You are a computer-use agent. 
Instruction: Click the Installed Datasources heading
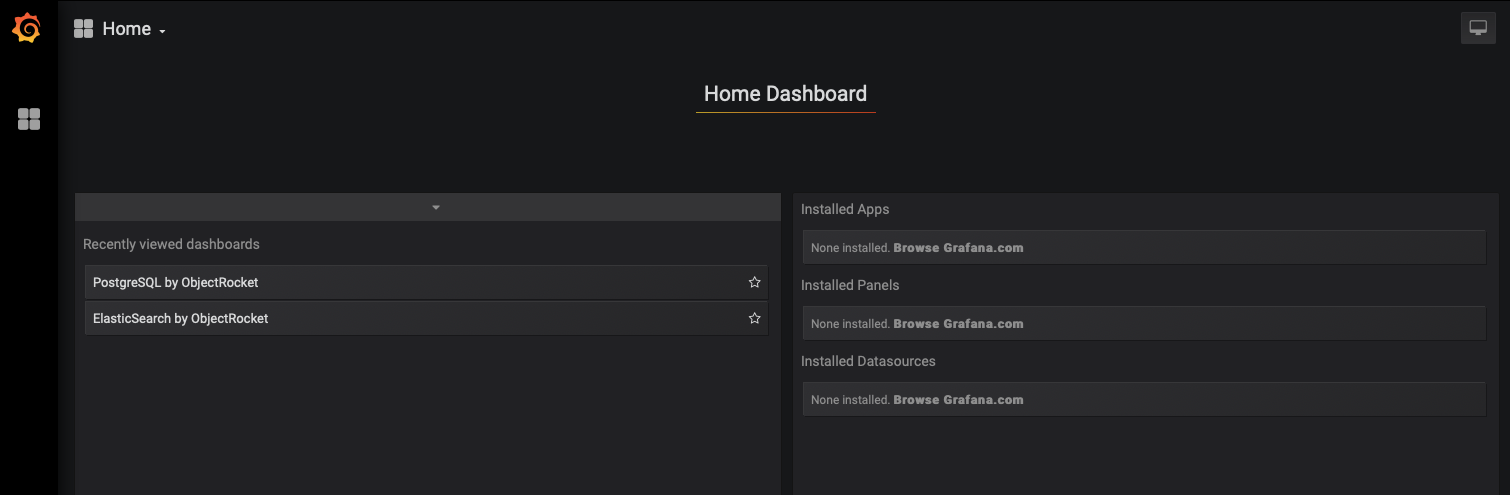point(868,362)
